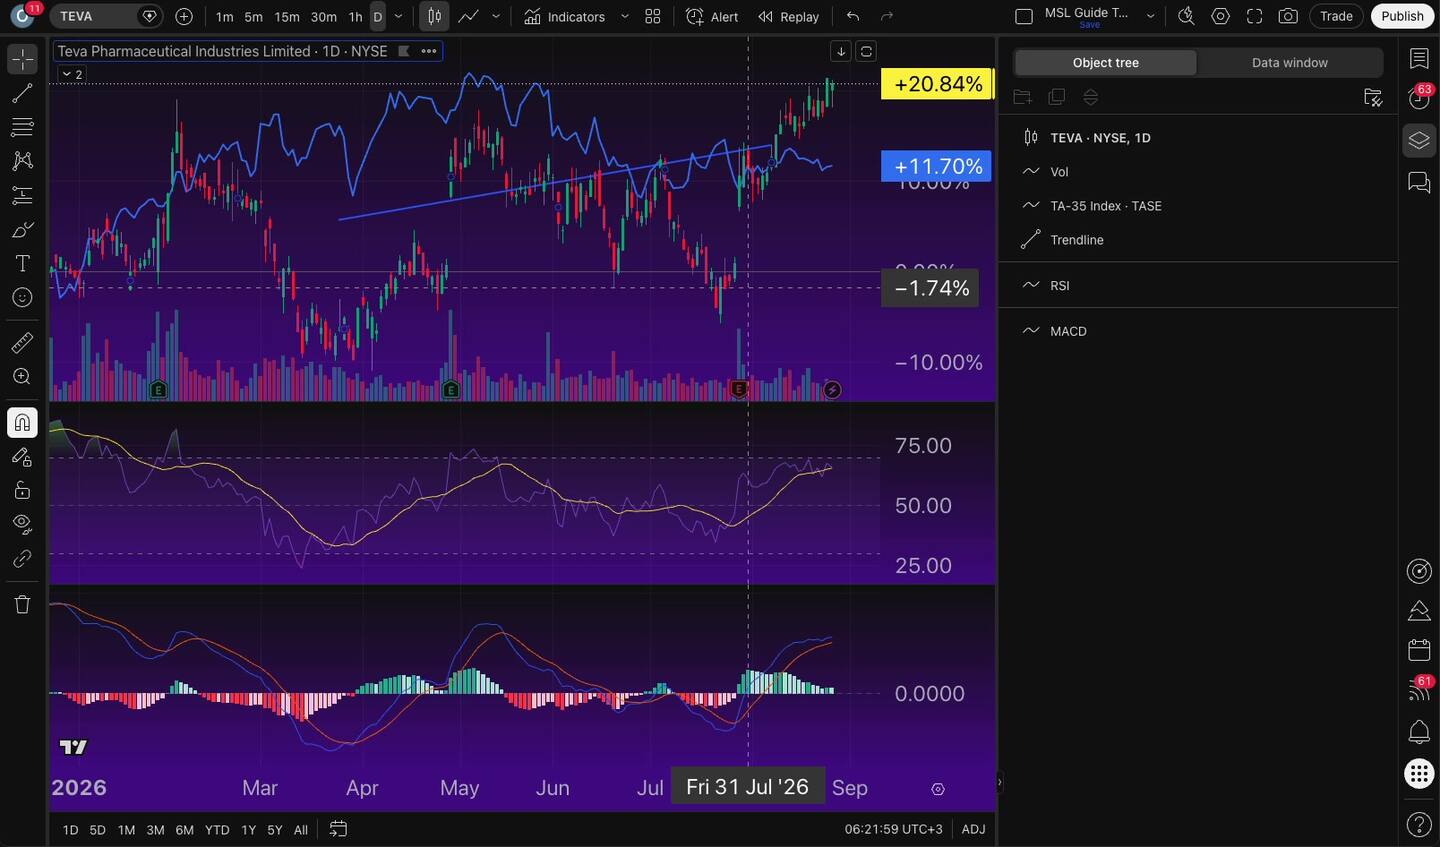Select the 1m timeframe

pos(225,16)
